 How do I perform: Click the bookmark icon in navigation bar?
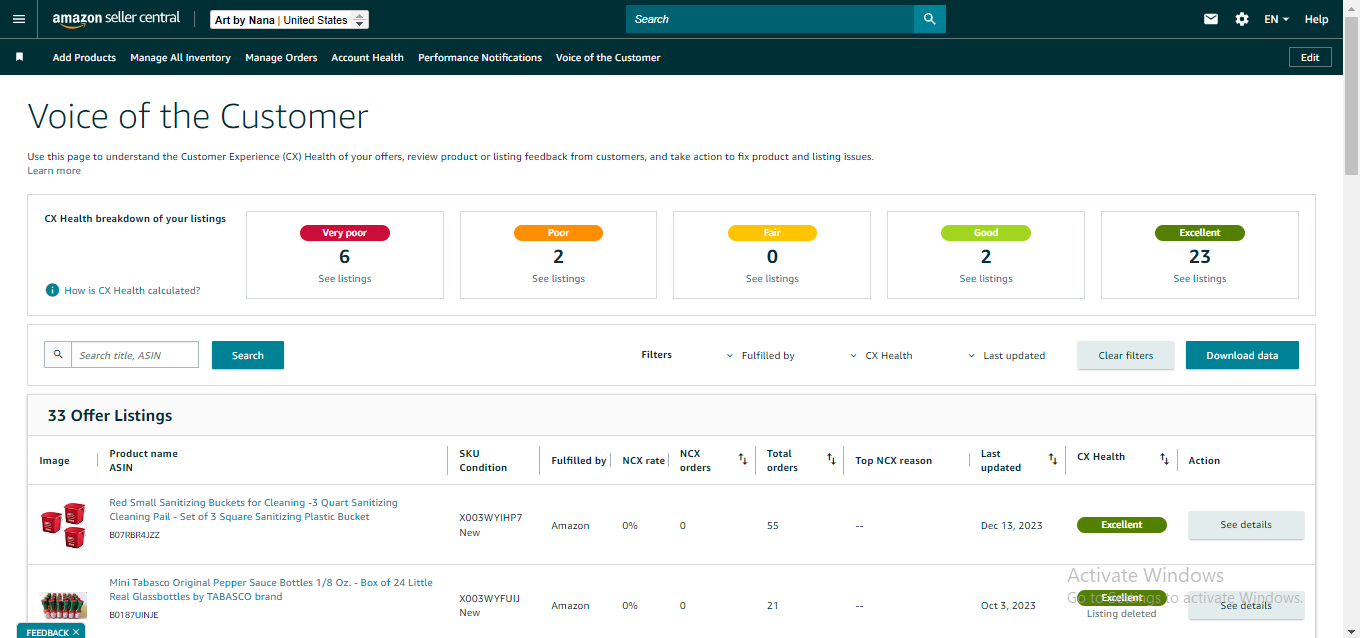coord(19,57)
